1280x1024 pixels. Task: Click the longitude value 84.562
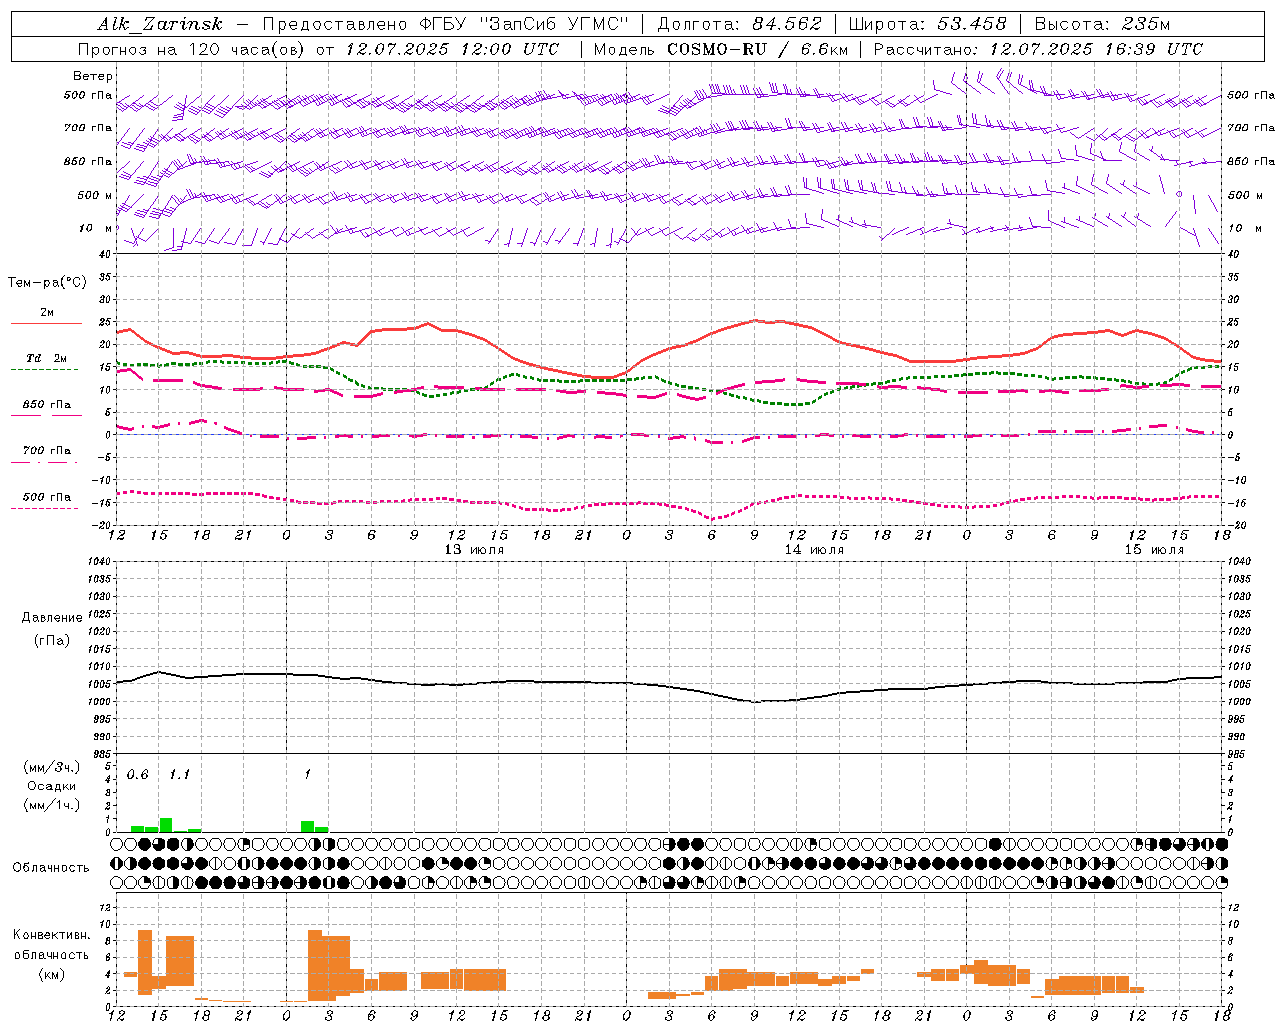(x=788, y=24)
